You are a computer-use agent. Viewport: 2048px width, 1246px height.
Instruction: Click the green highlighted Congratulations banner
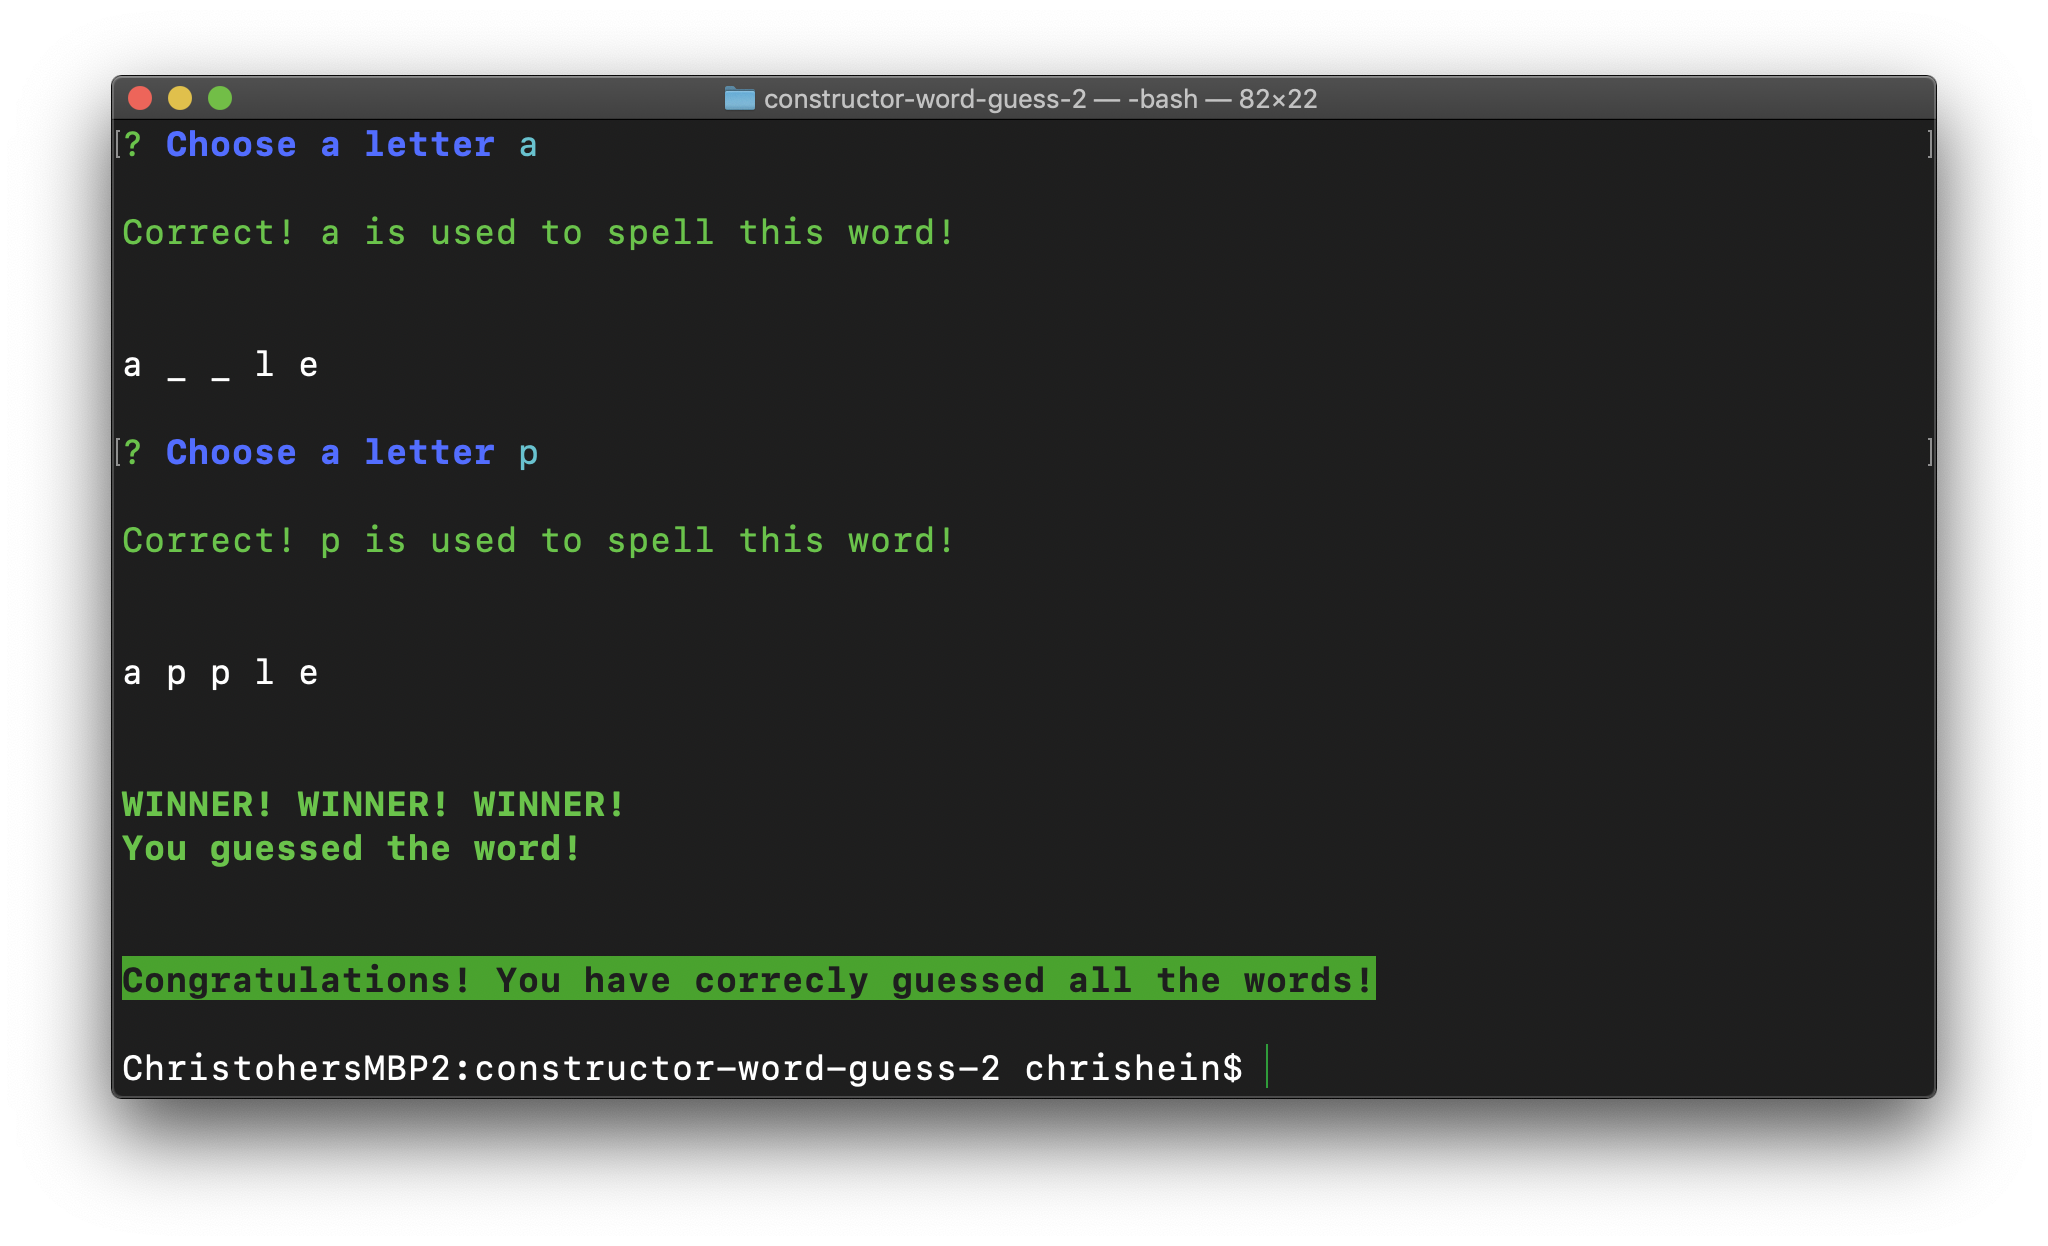coord(748,980)
